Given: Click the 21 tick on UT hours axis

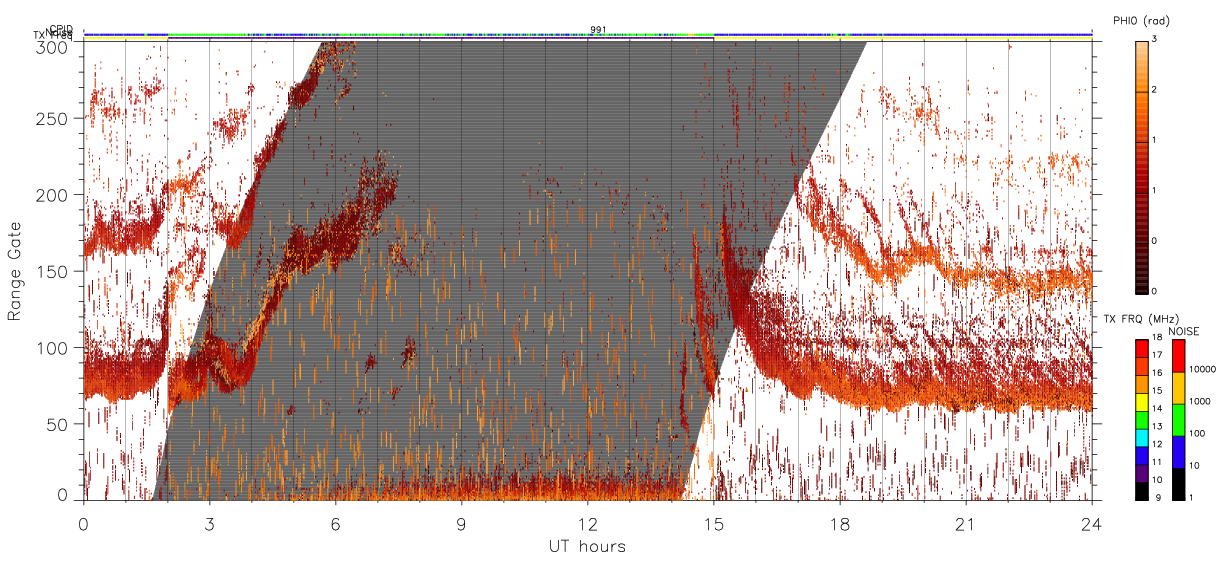Looking at the screenshot, I should (966, 524).
